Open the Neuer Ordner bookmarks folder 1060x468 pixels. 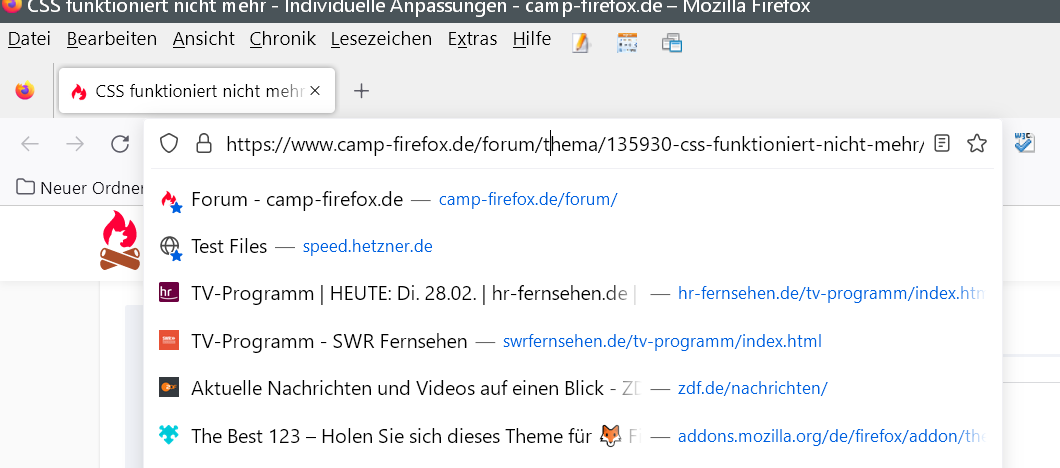78,187
